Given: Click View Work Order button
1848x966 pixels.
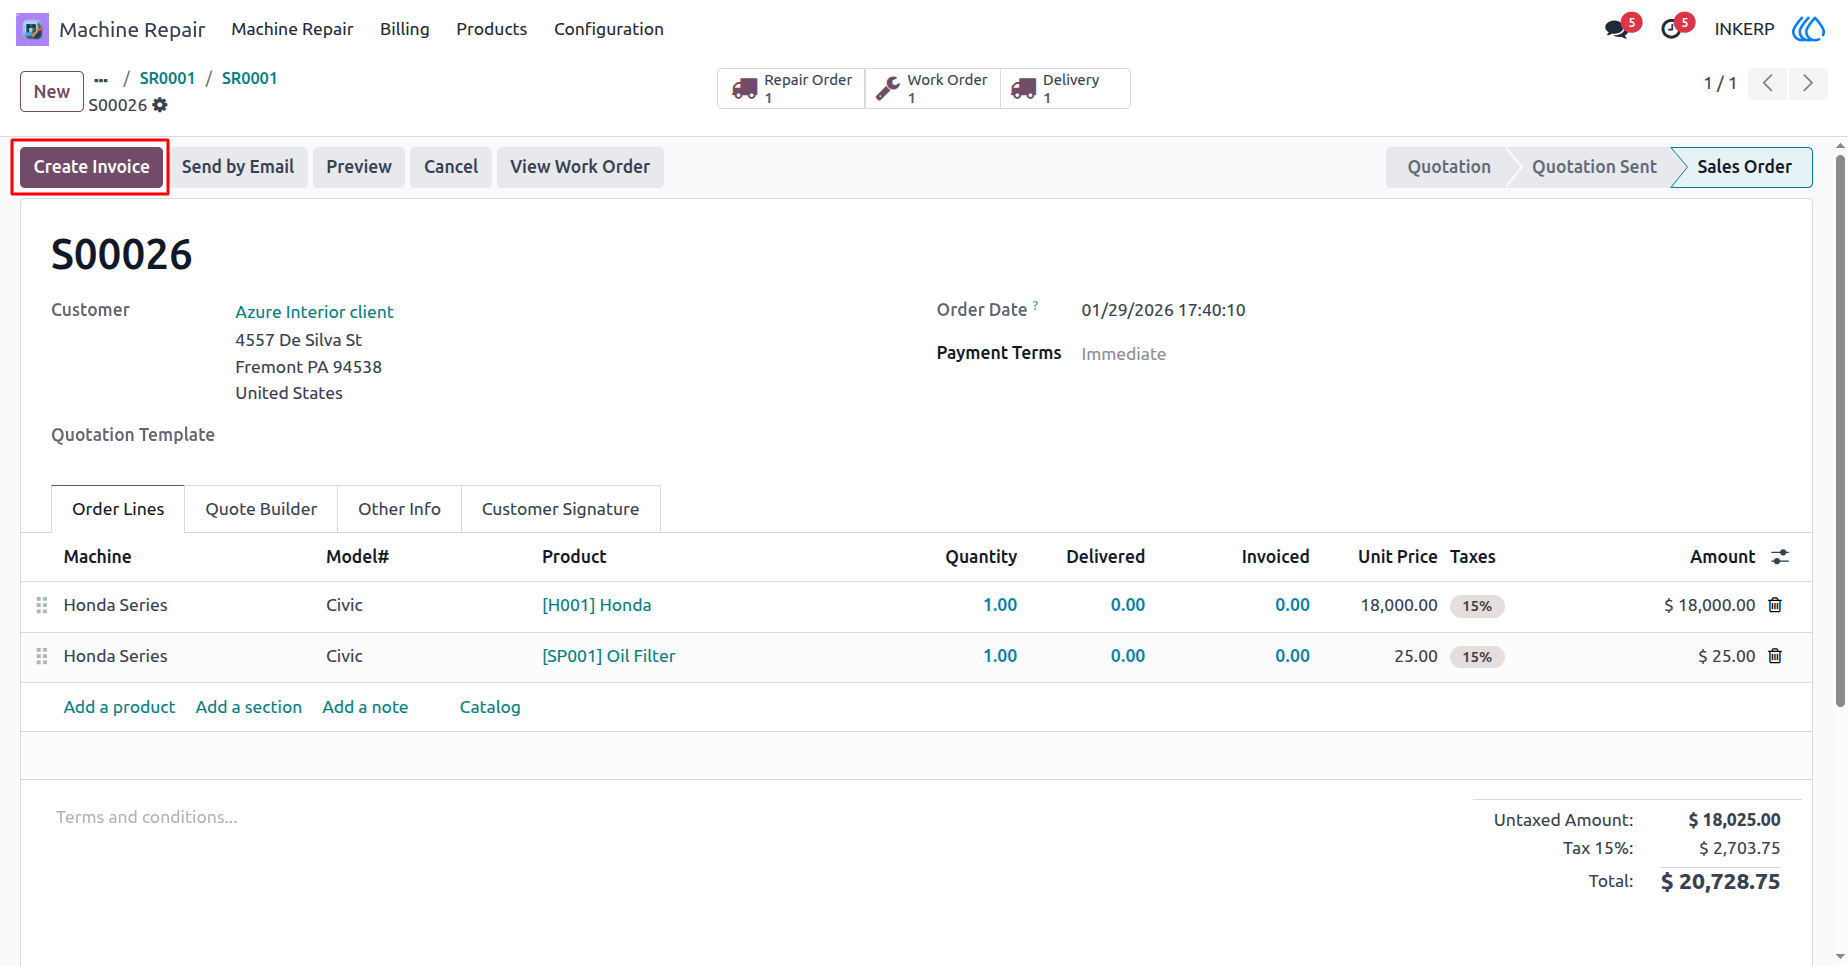Looking at the screenshot, I should click(x=580, y=167).
